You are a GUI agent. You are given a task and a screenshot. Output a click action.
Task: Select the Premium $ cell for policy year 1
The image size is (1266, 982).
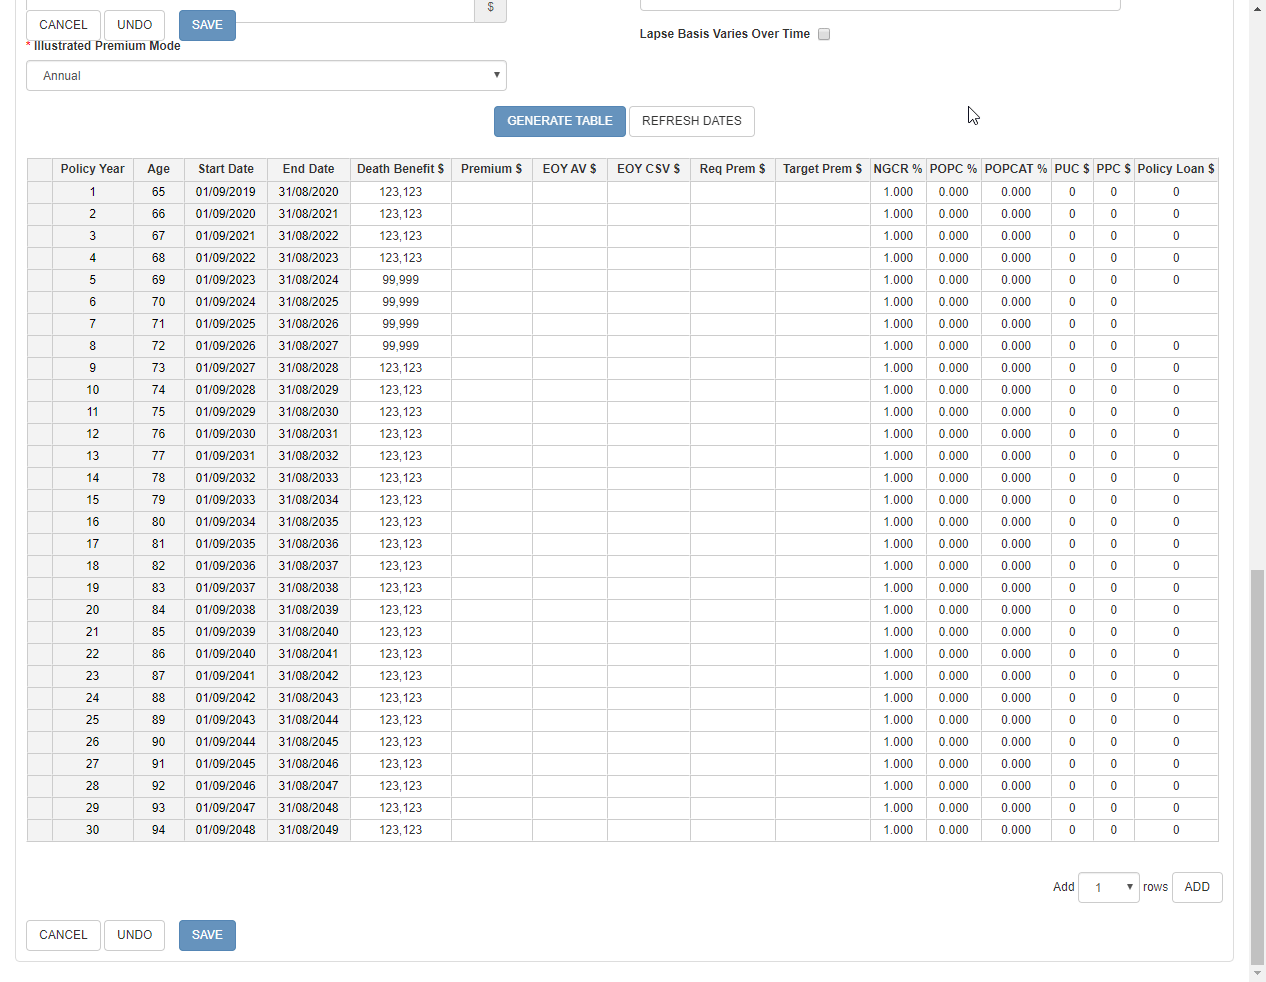pyautogui.click(x=491, y=192)
